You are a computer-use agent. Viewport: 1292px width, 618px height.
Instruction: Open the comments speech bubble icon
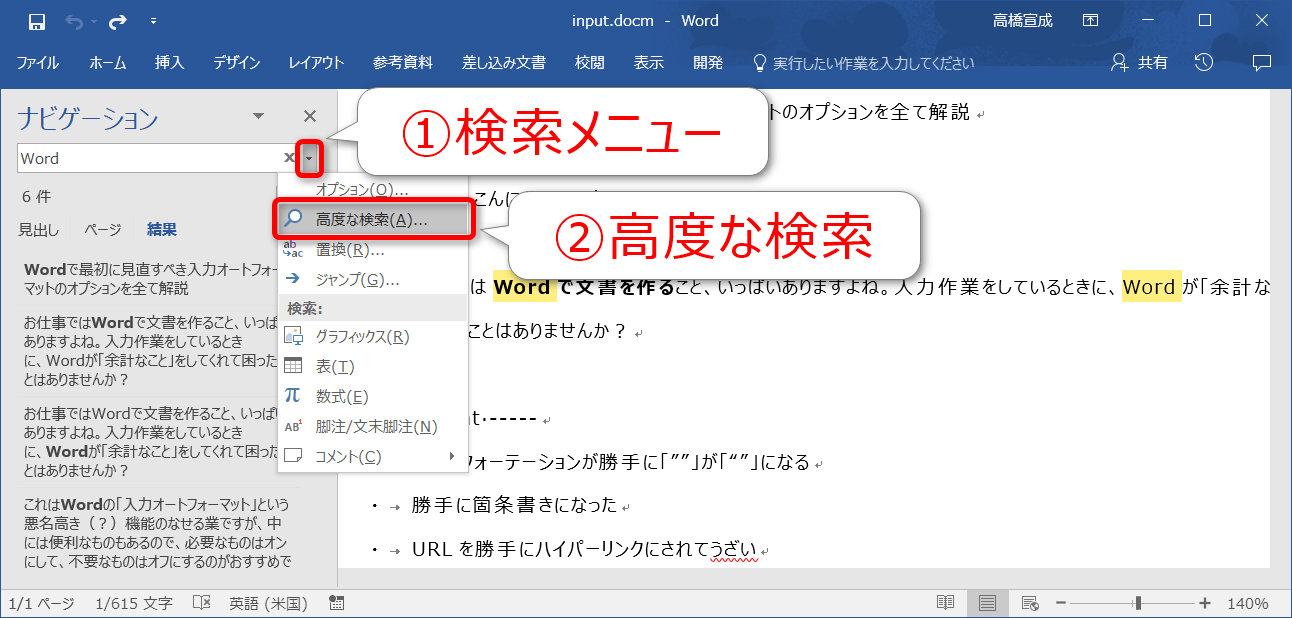click(1262, 63)
